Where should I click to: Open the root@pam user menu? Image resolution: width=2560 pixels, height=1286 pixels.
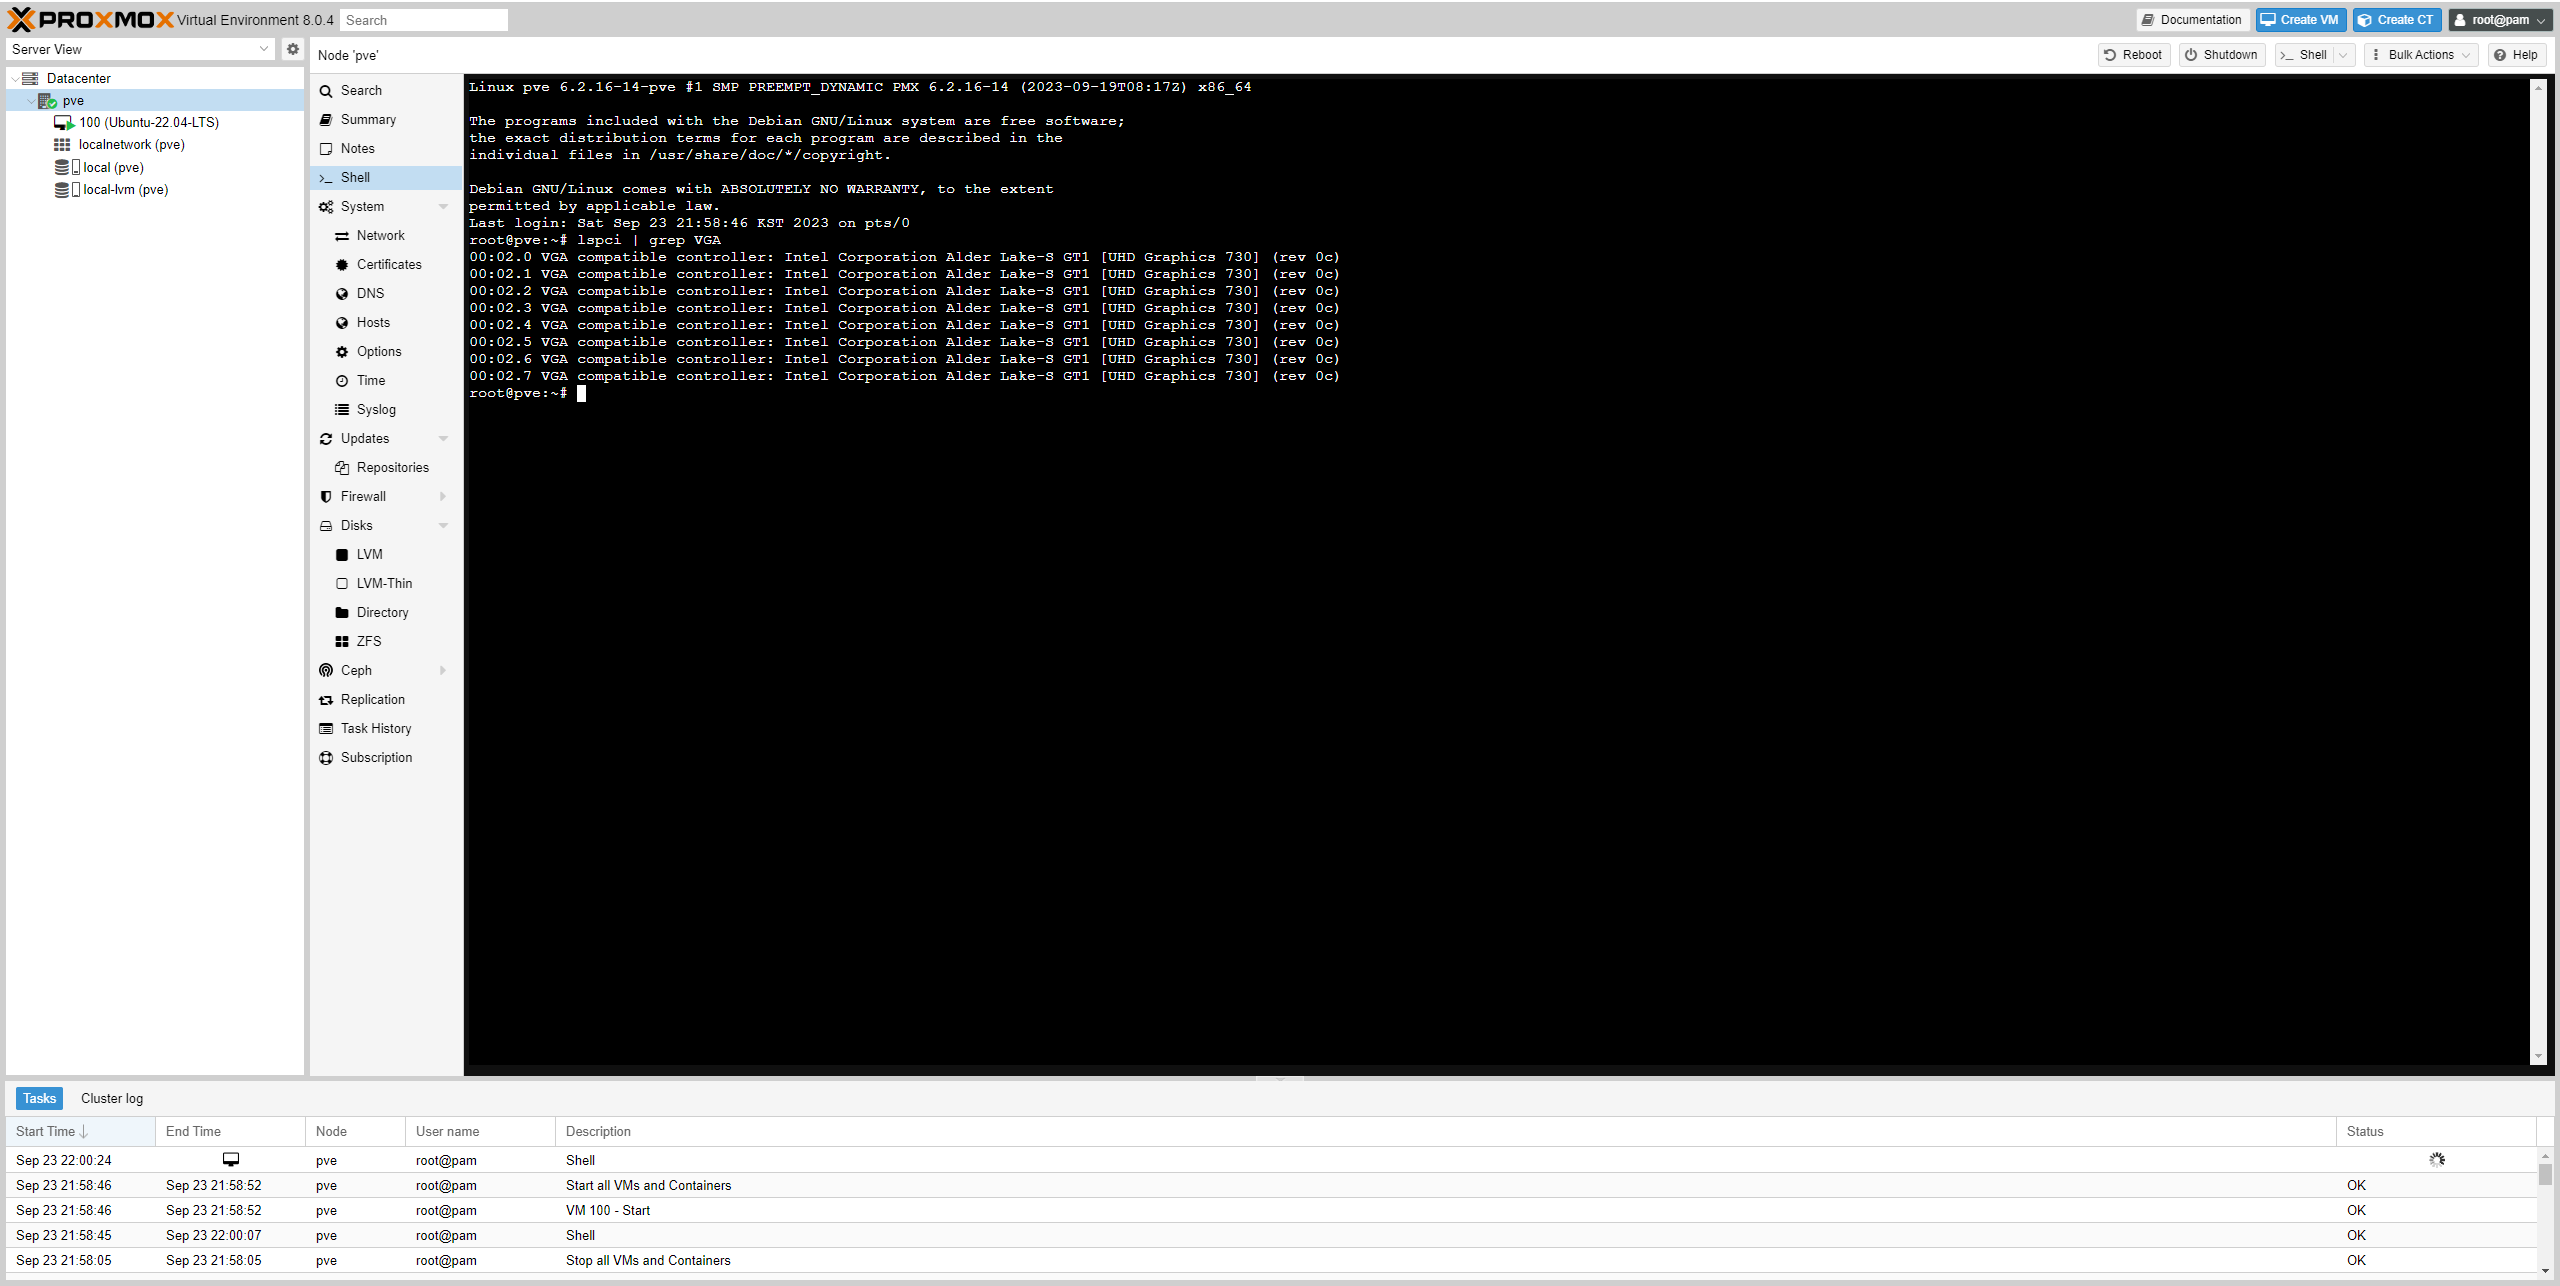(2500, 20)
